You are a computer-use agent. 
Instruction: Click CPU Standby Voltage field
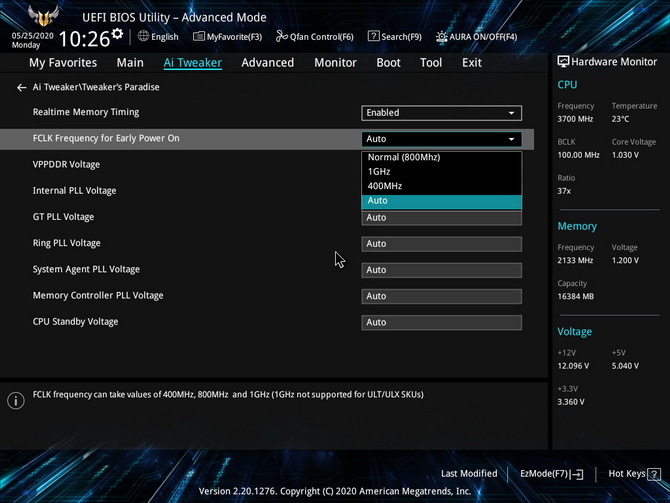point(441,323)
